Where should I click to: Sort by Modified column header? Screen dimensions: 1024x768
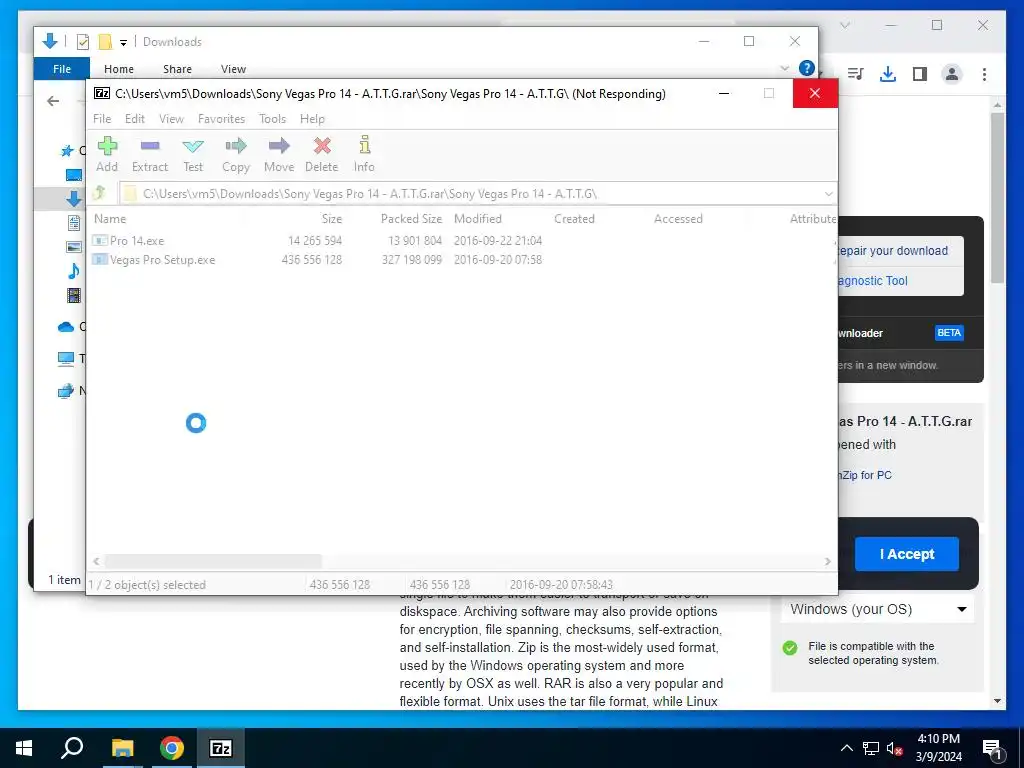click(x=477, y=219)
